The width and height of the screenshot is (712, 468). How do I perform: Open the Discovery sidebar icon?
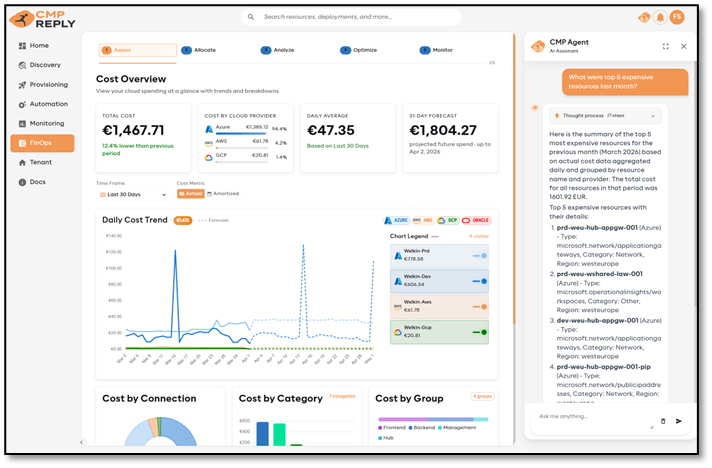tap(22, 65)
